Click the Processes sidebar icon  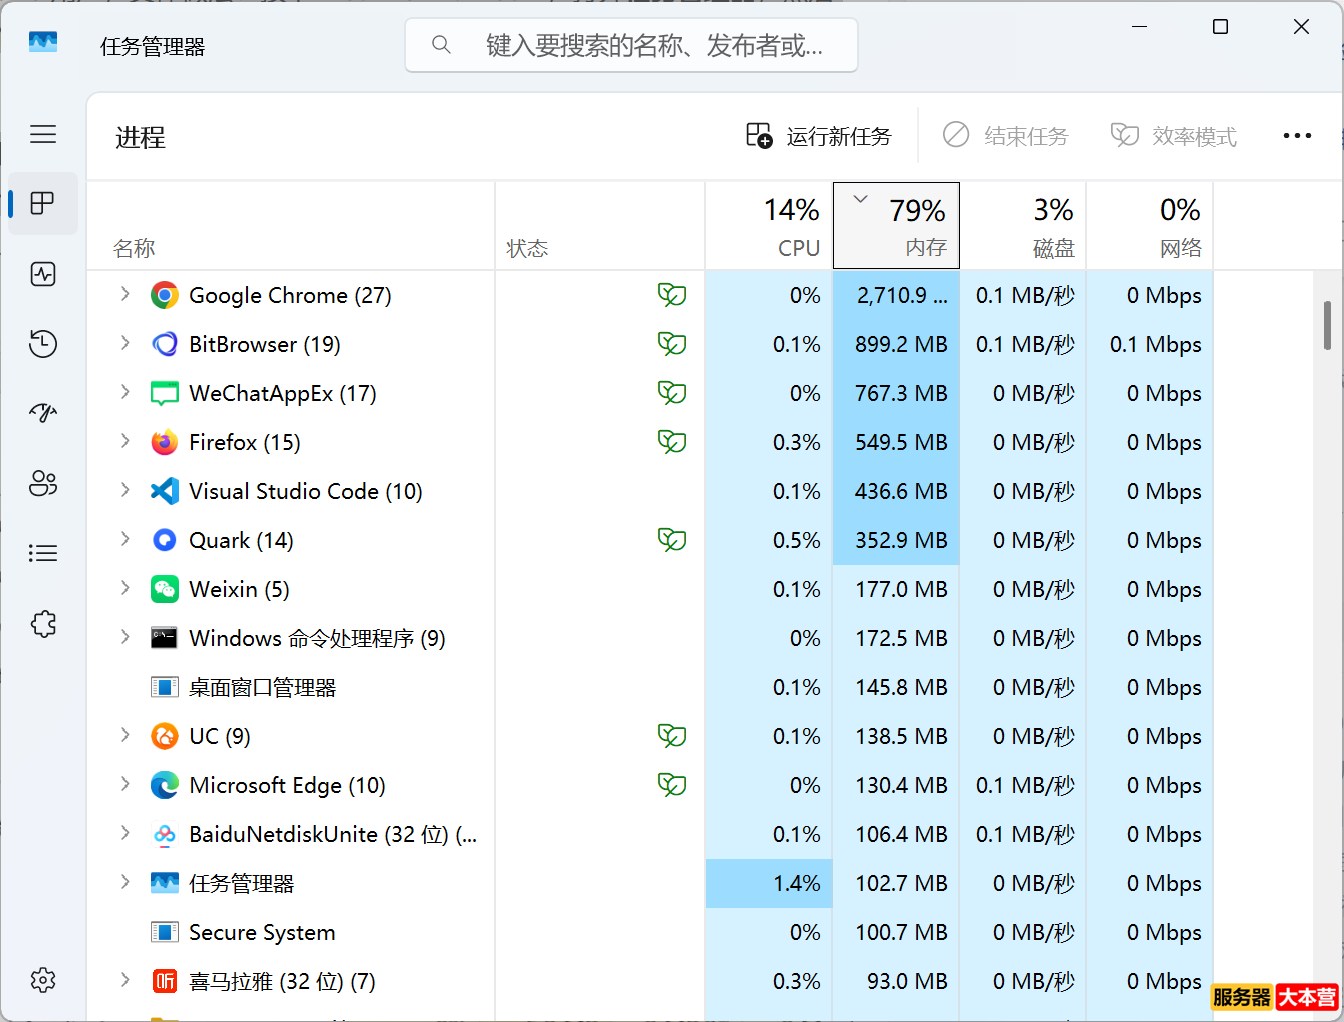click(43, 204)
